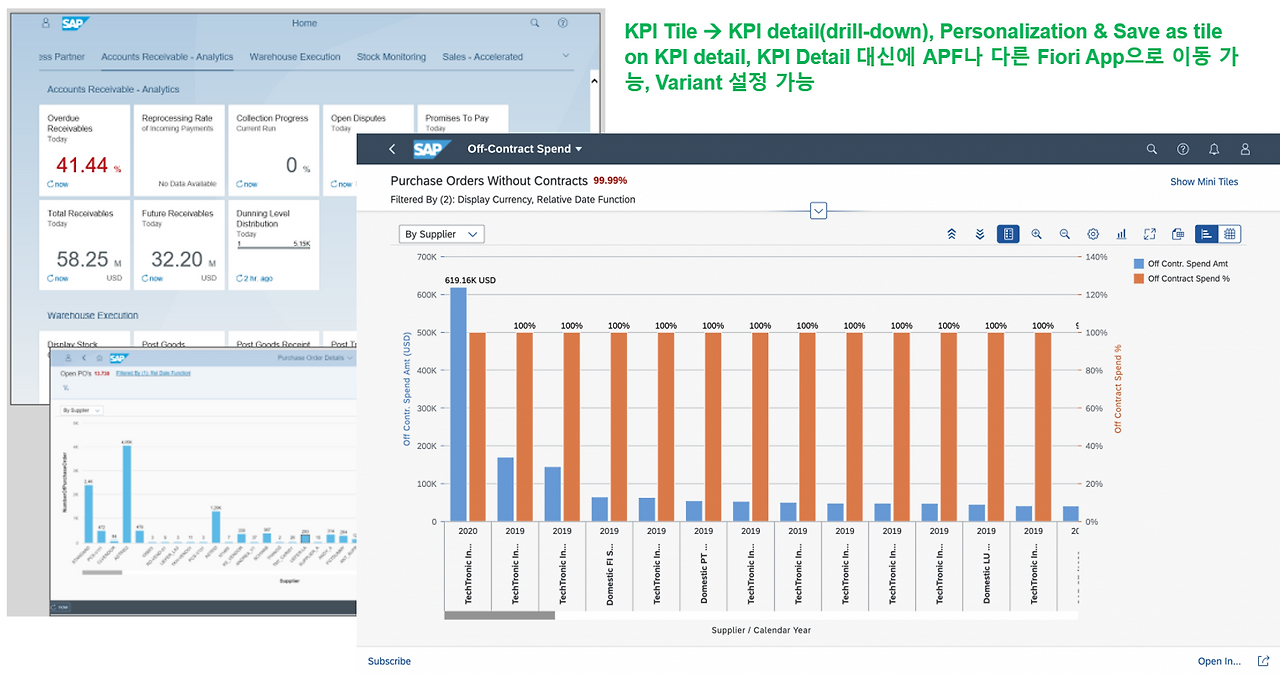
Task: Open the By Supplier dimension dropdown
Action: click(441, 233)
